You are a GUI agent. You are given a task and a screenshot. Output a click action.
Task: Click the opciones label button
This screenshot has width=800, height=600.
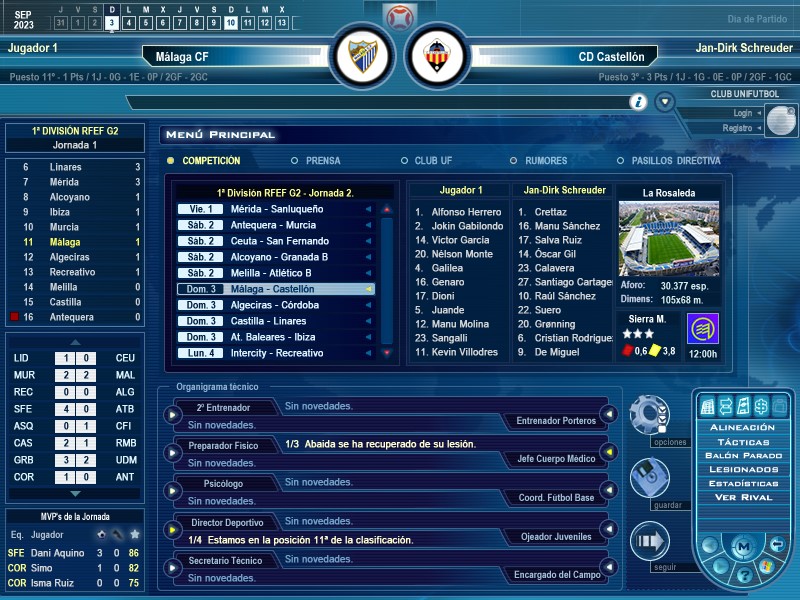pos(670,442)
